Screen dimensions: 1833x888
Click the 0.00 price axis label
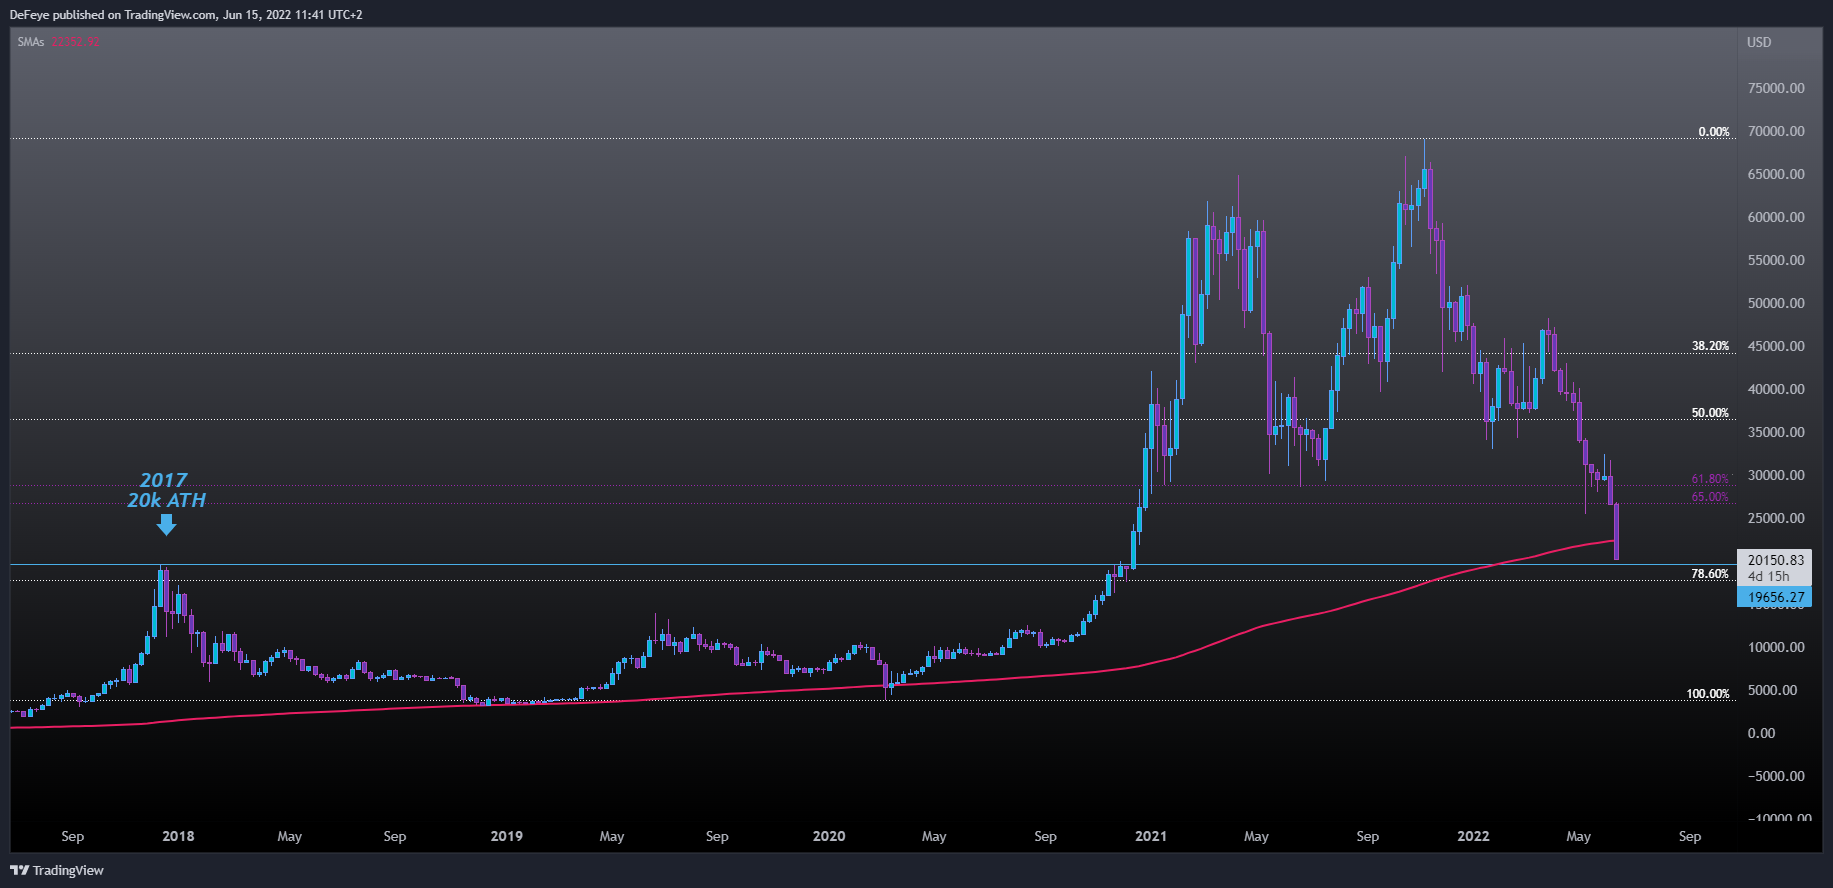tap(1761, 733)
